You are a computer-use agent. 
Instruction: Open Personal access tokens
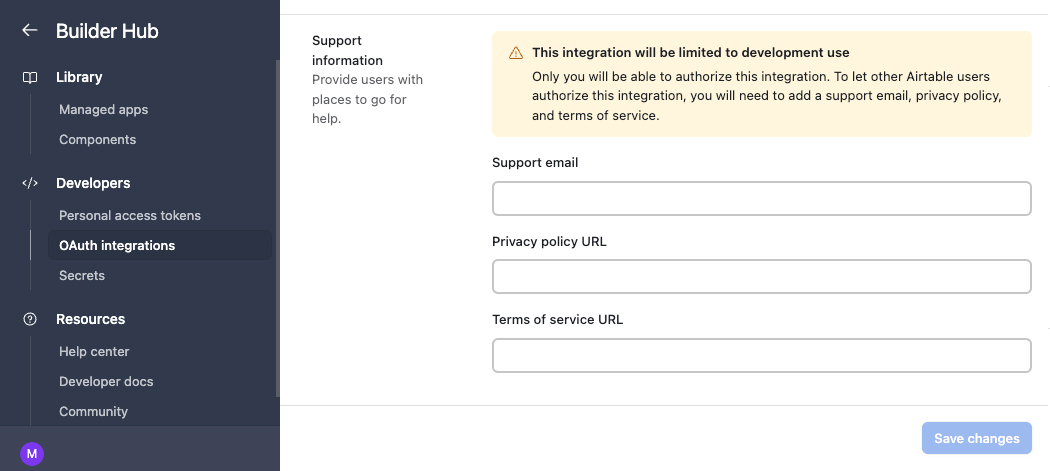[x=130, y=215]
